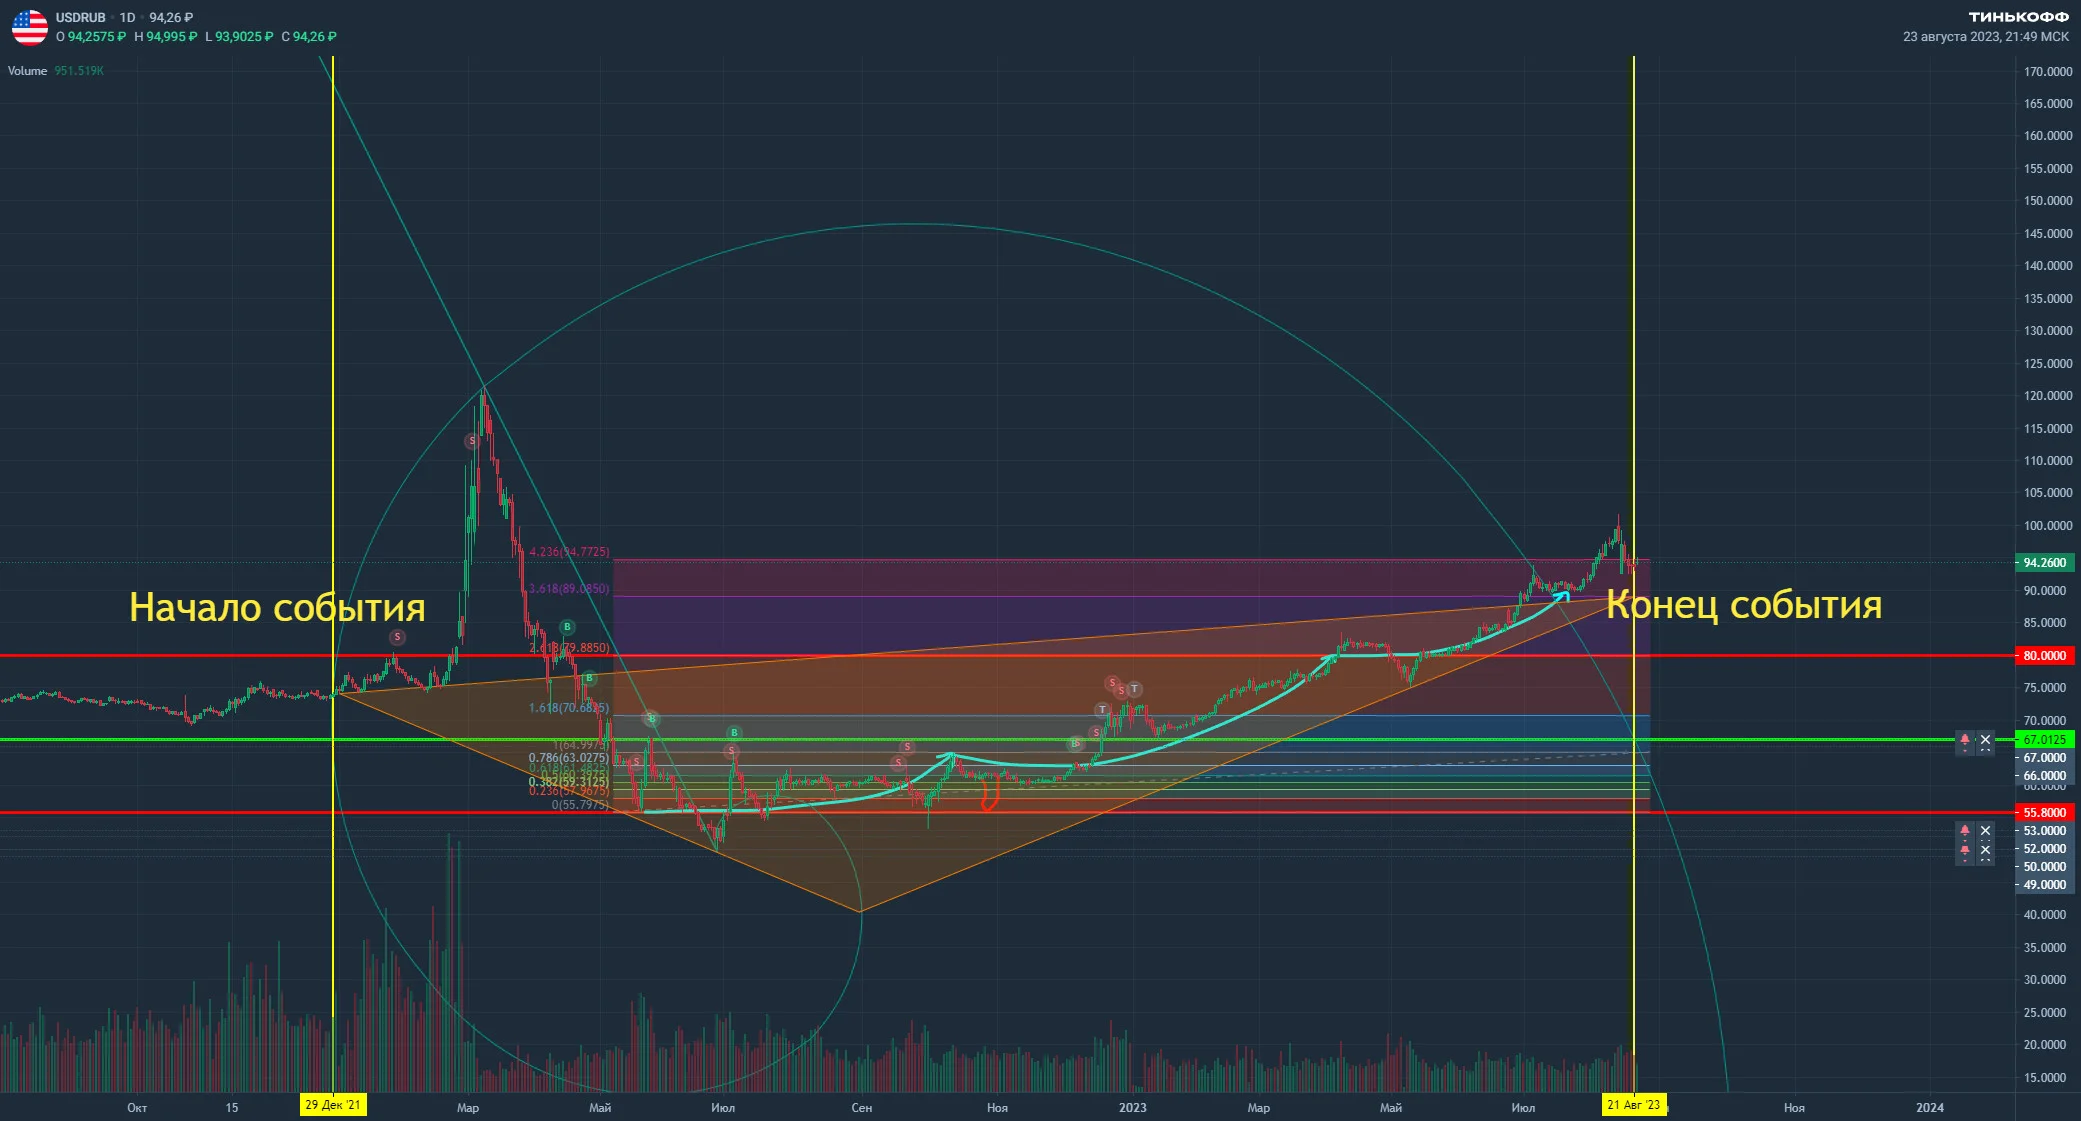Viewport: 2081px width, 1121px height.
Task: Click the high price value 94,995 ₽
Action: (172, 37)
